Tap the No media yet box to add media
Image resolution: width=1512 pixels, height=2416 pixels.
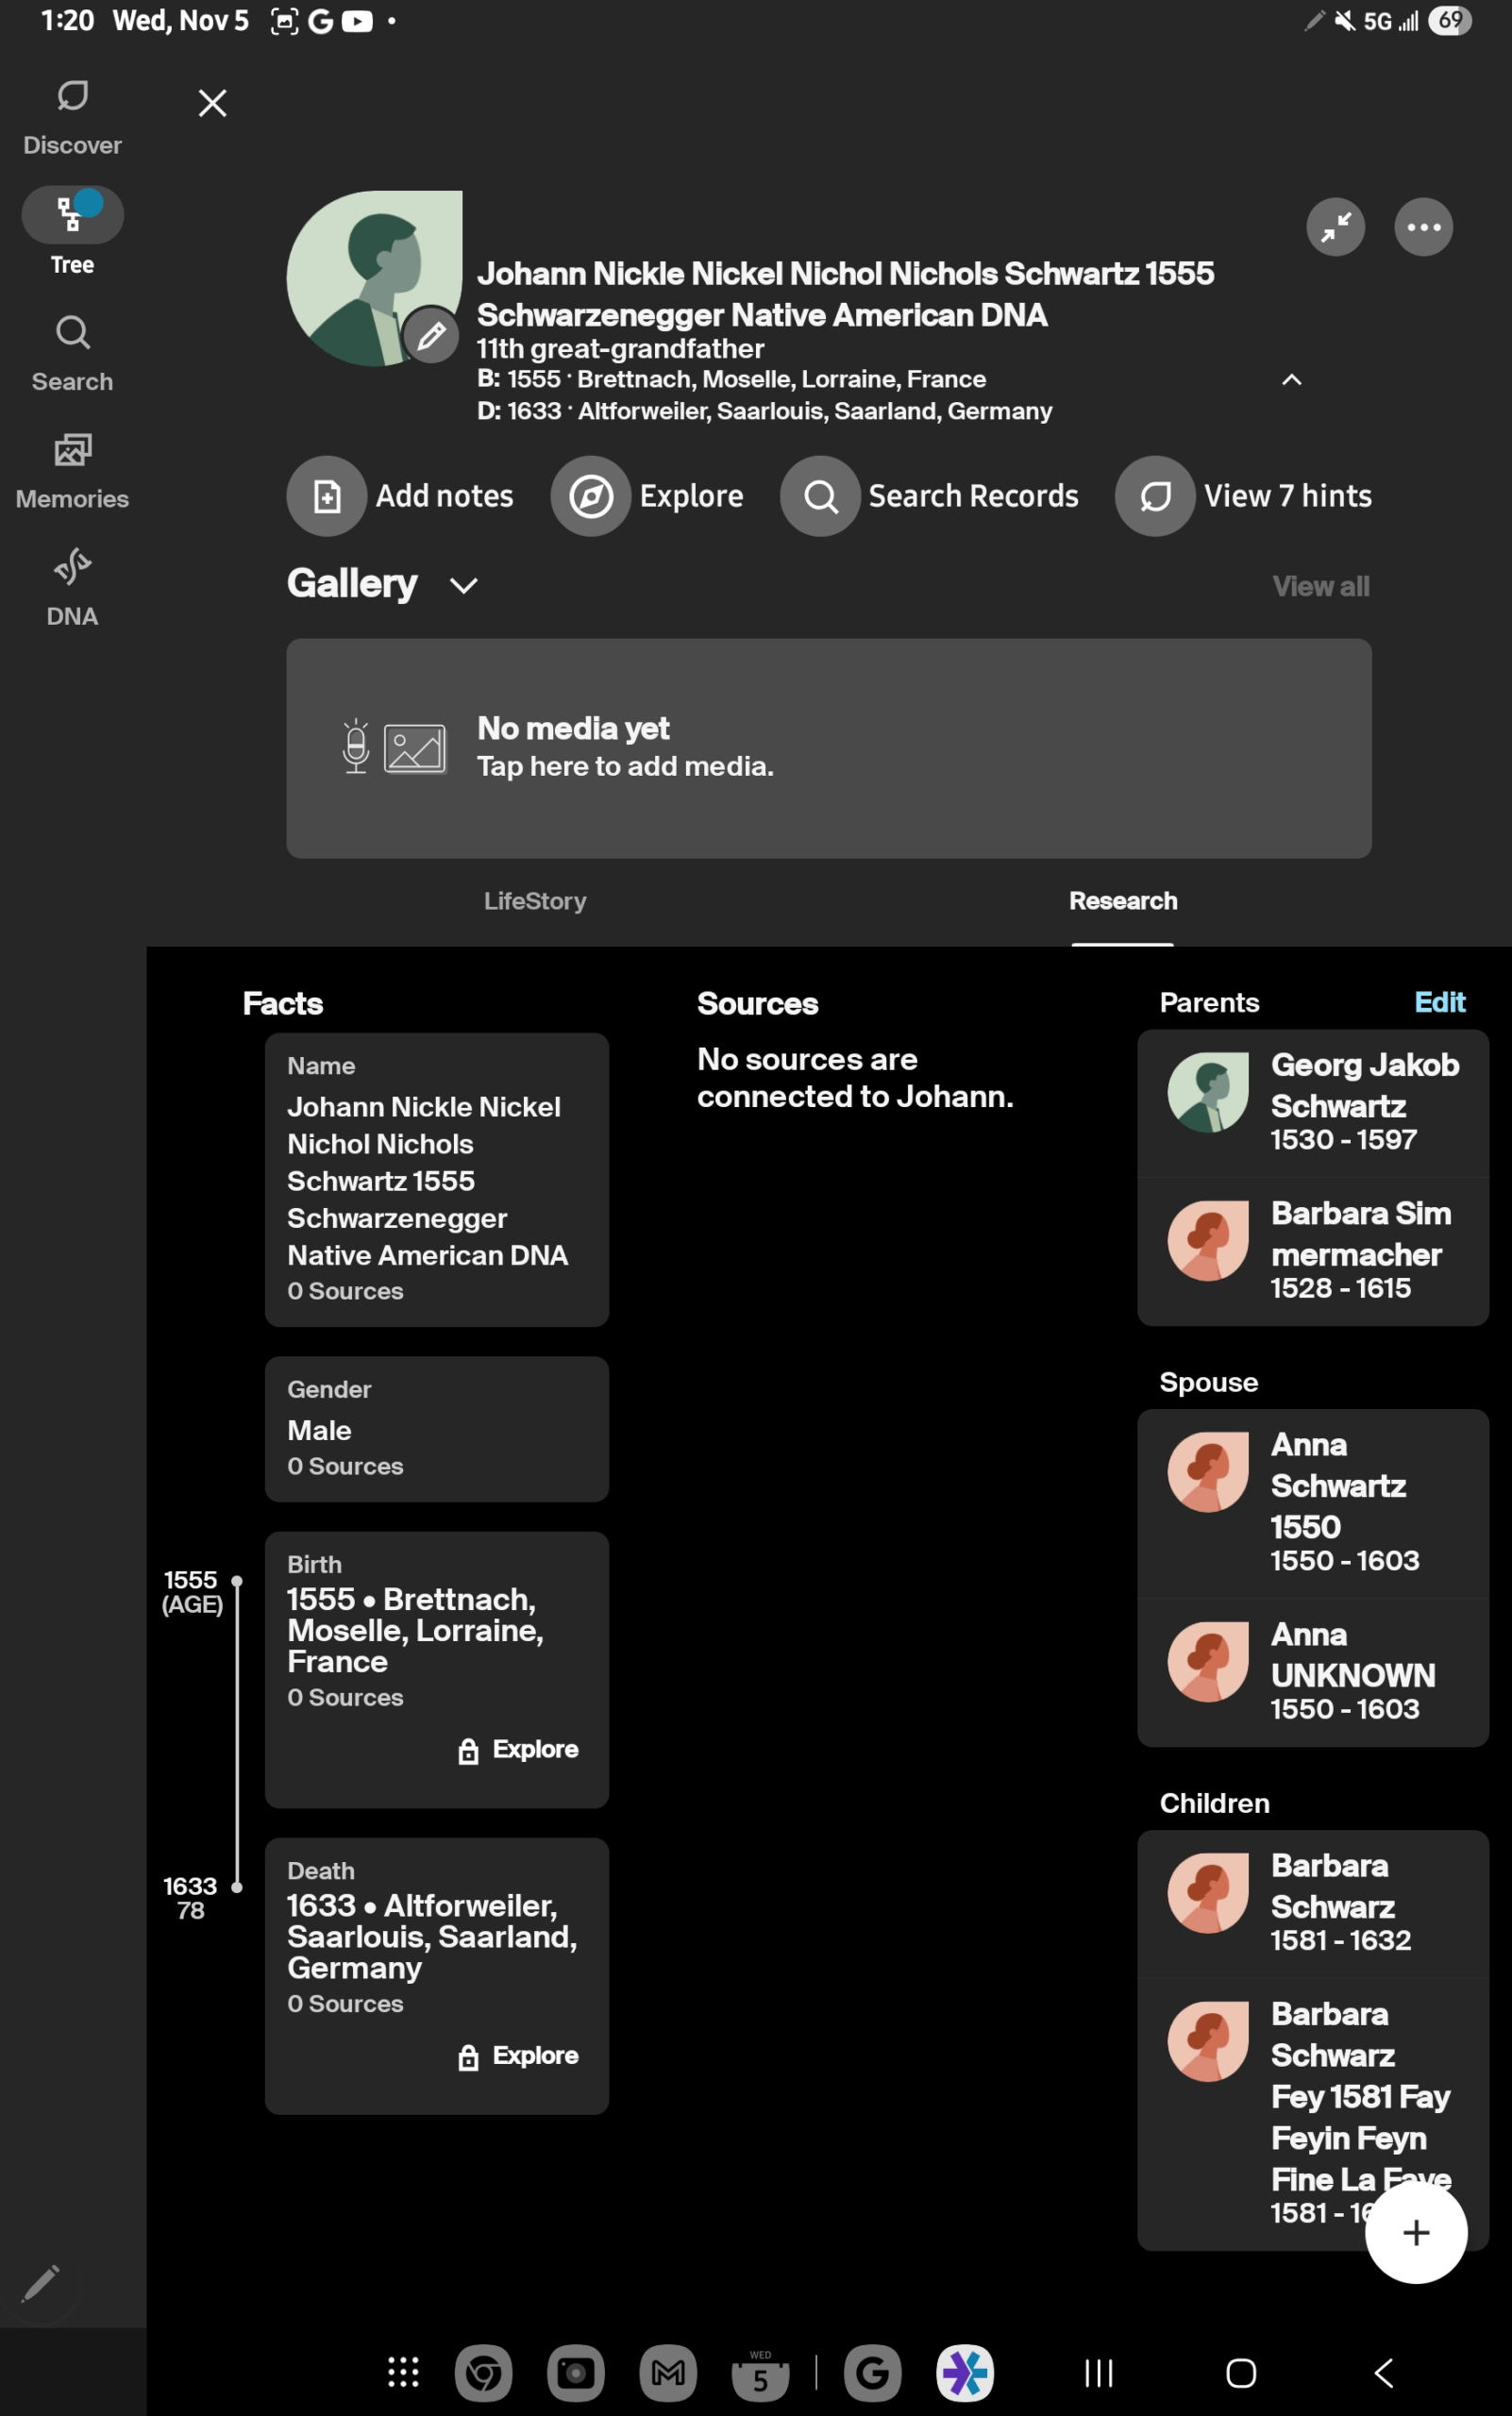[x=828, y=748]
